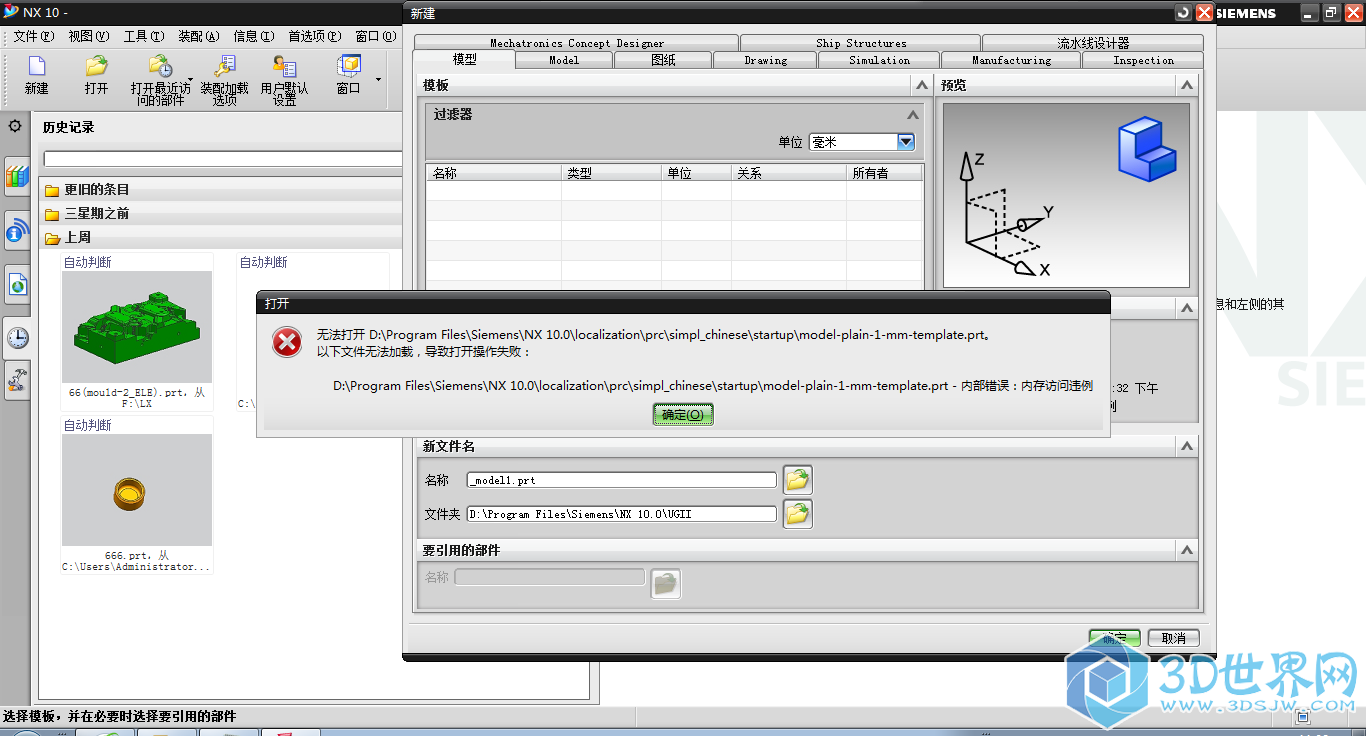This screenshot has height=736, width=1366.
Task: Click the history search field
Action: point(223,159)
